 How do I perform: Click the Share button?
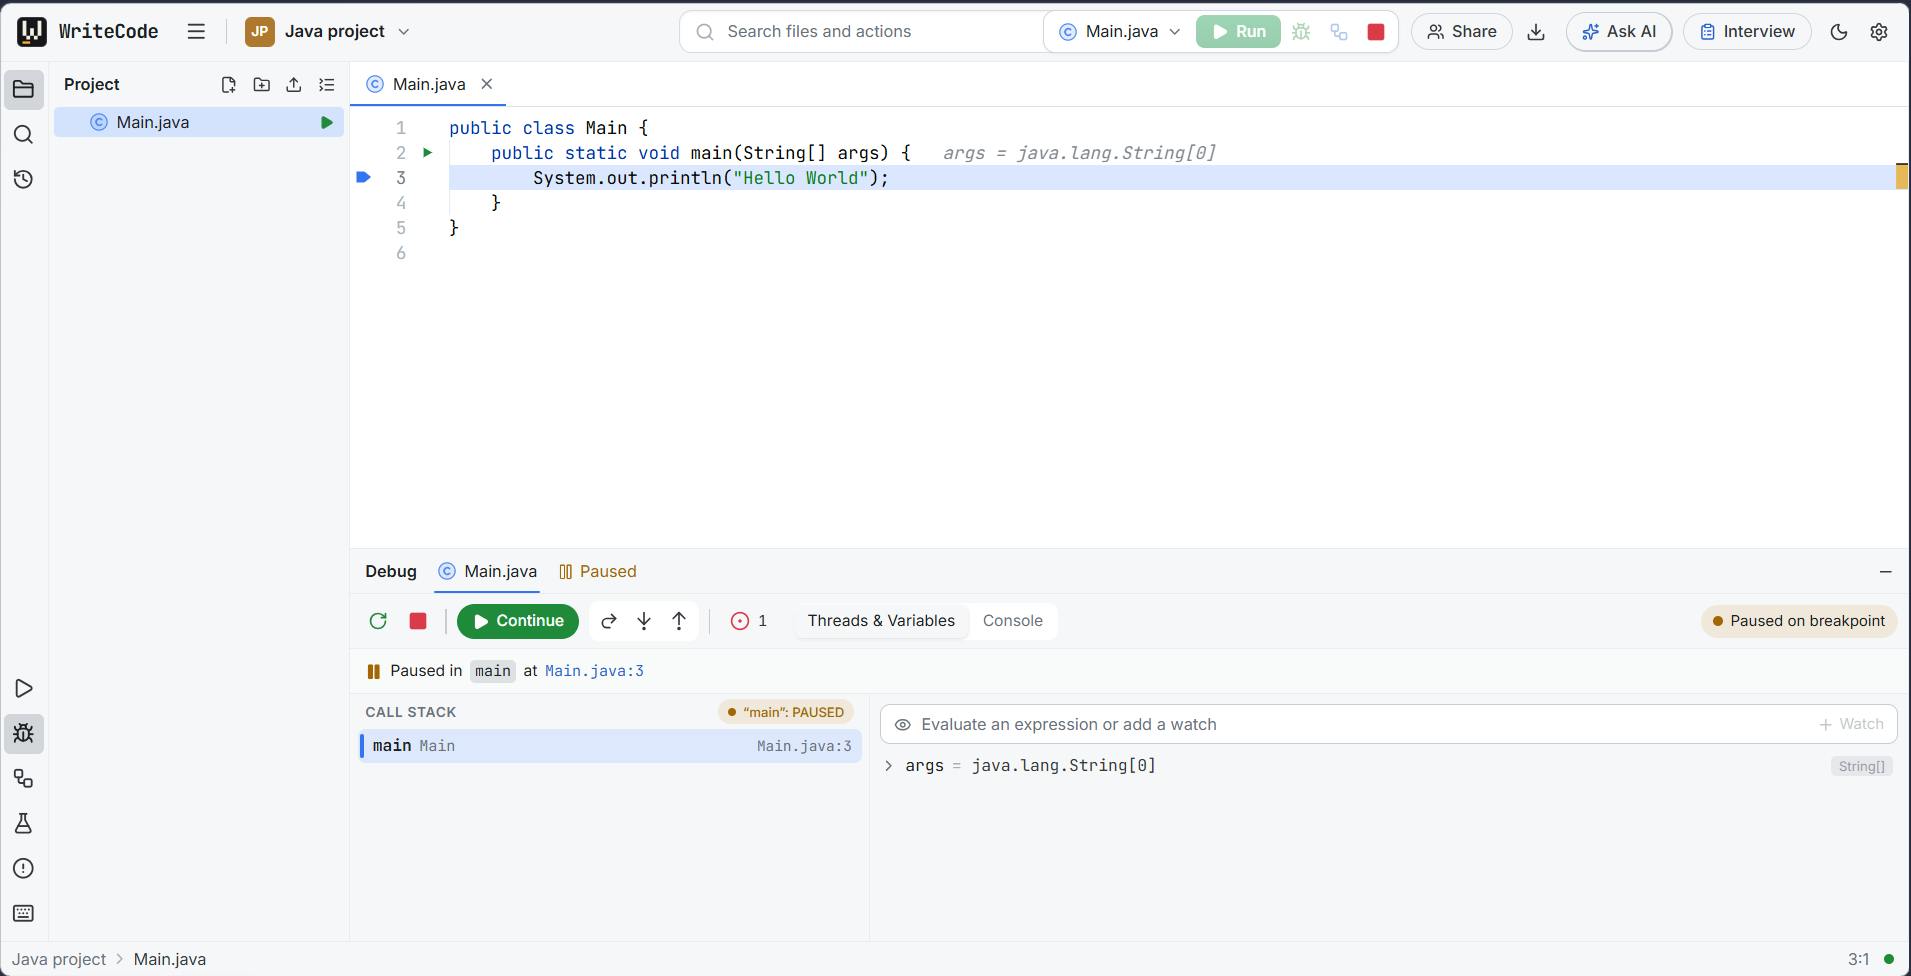click(1461, 32)
